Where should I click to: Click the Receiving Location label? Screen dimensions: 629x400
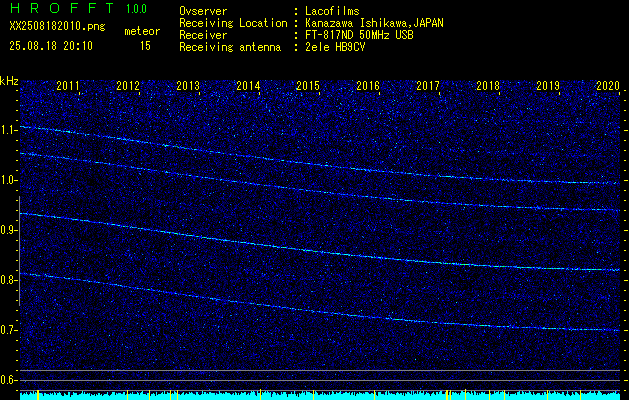[x=233, y=23]
